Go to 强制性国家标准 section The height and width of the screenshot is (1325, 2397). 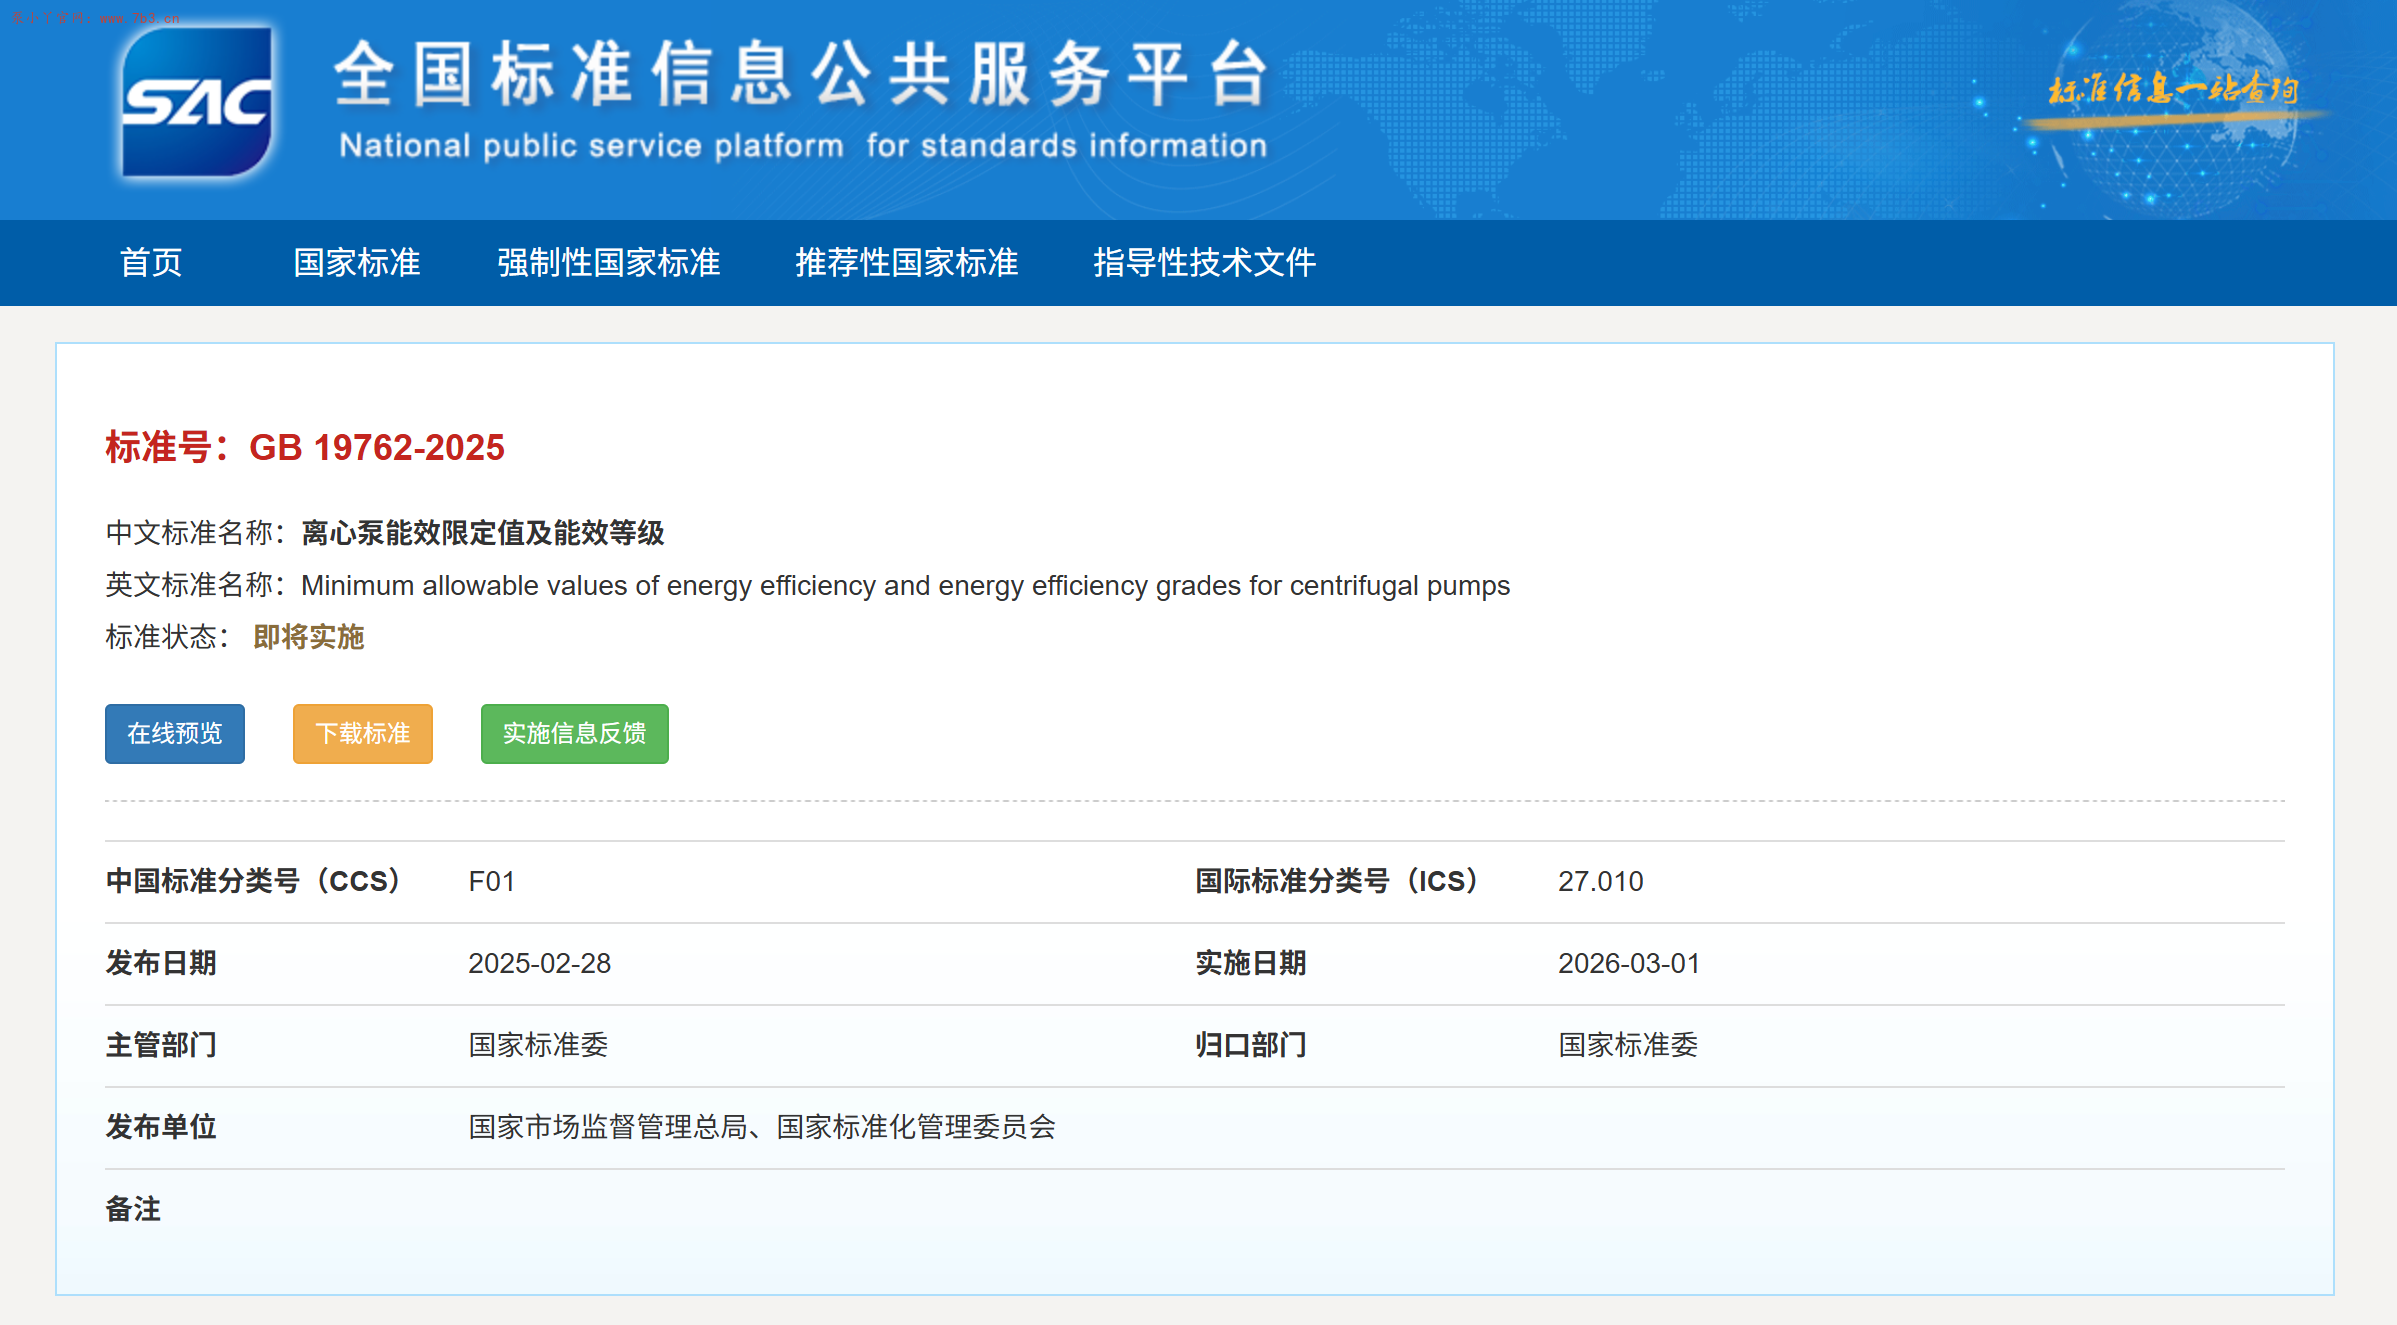pyautogui.click(x=609, y=263)
